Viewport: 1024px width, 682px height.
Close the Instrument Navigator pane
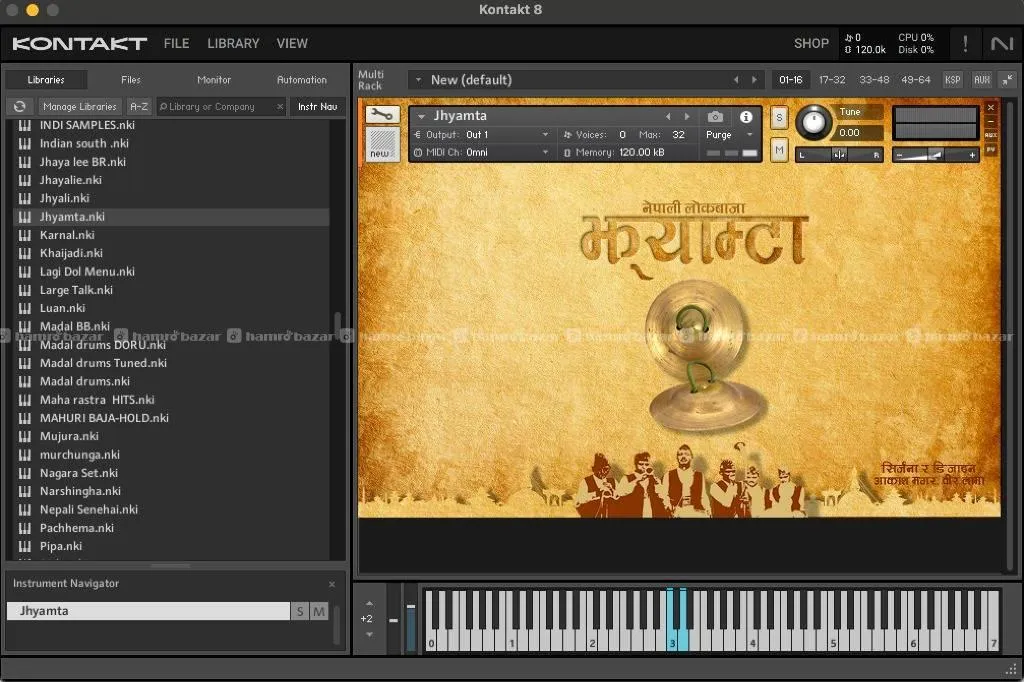[332, 584]
